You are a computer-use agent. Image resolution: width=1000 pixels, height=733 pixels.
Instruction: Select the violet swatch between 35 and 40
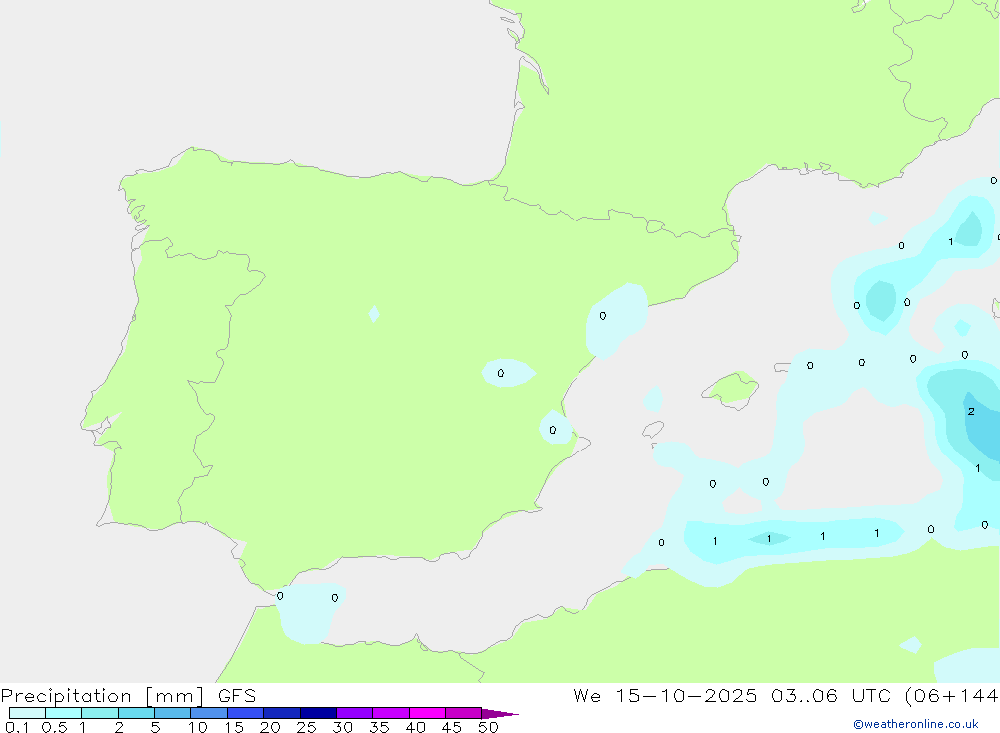tap(391, 713)
